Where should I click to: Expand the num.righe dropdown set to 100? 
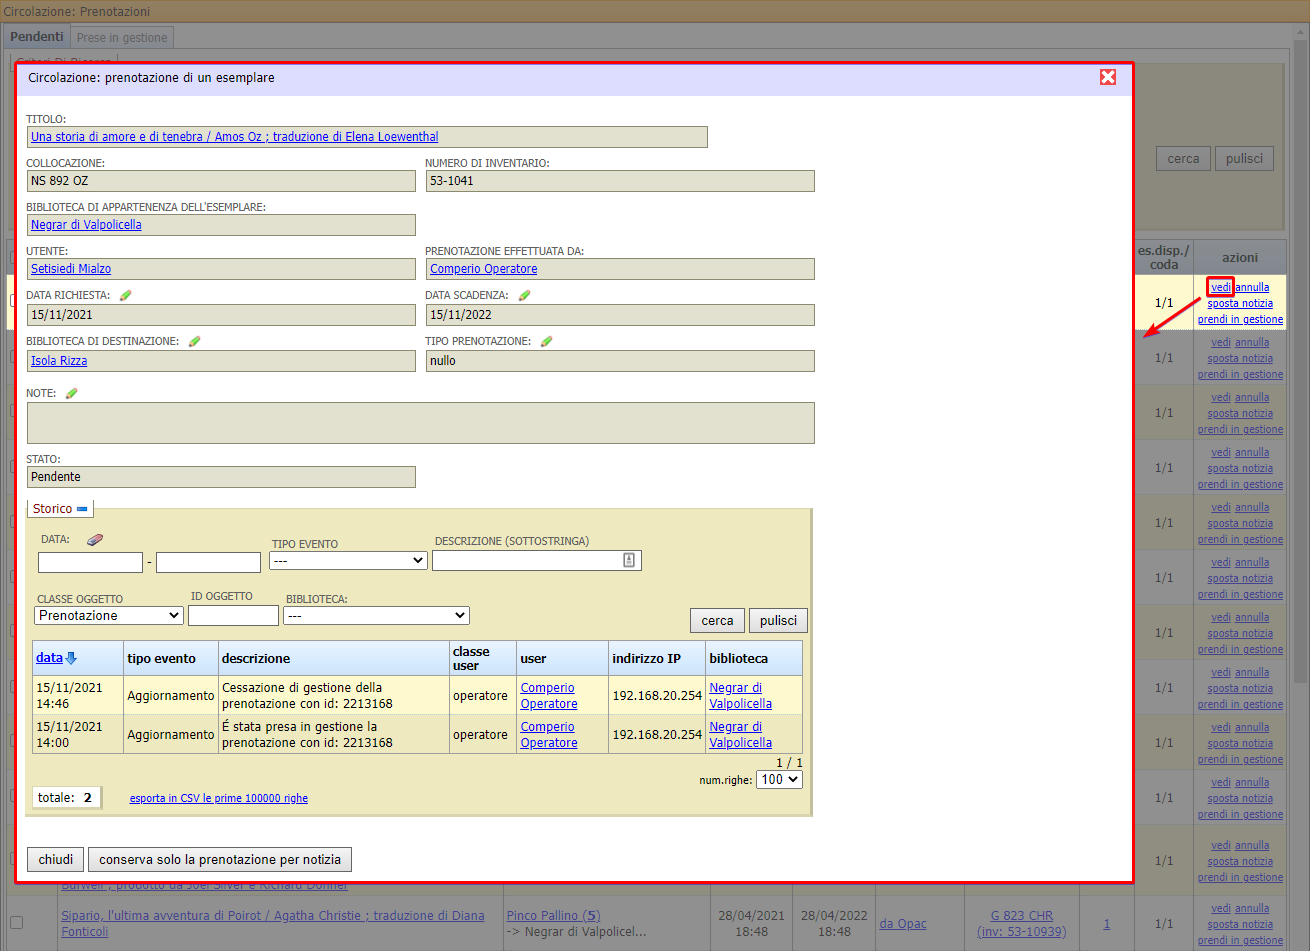coord(779,780)
